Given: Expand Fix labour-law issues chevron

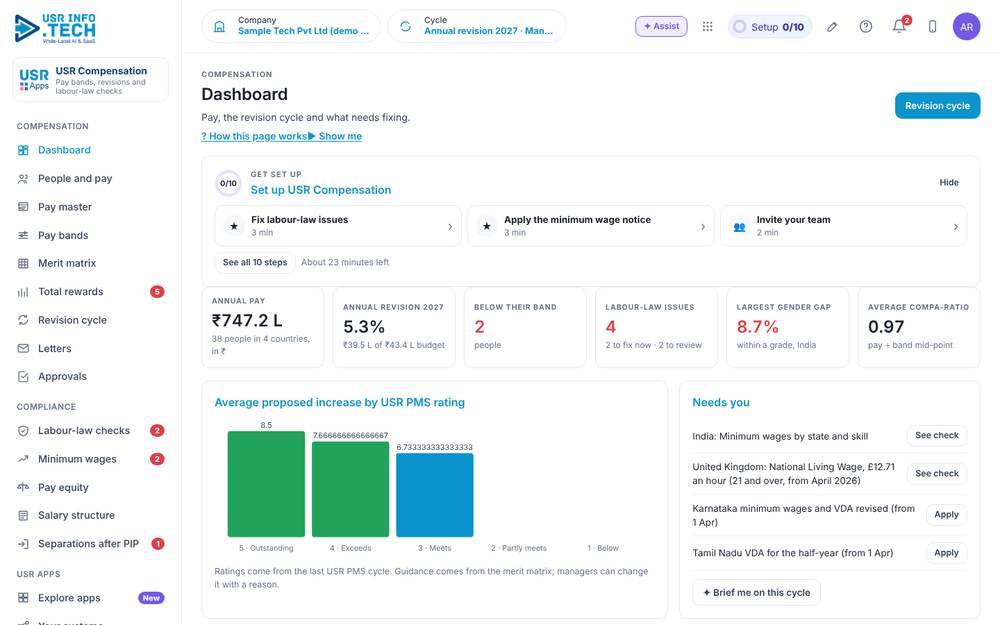Looking at the screenshot, I should click(x=450, y=226).
